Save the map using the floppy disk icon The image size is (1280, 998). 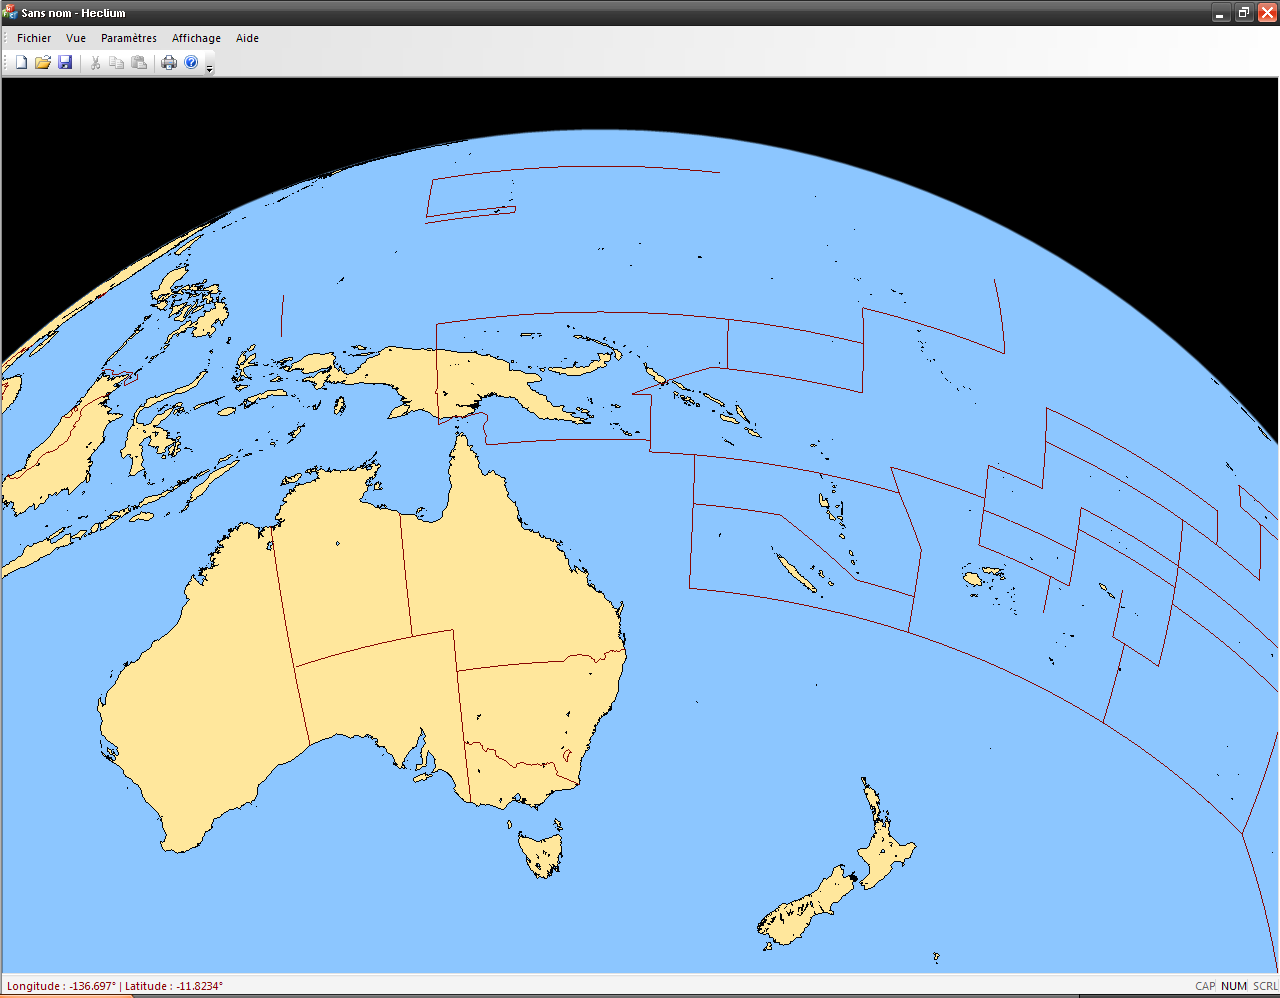(65, 63)
